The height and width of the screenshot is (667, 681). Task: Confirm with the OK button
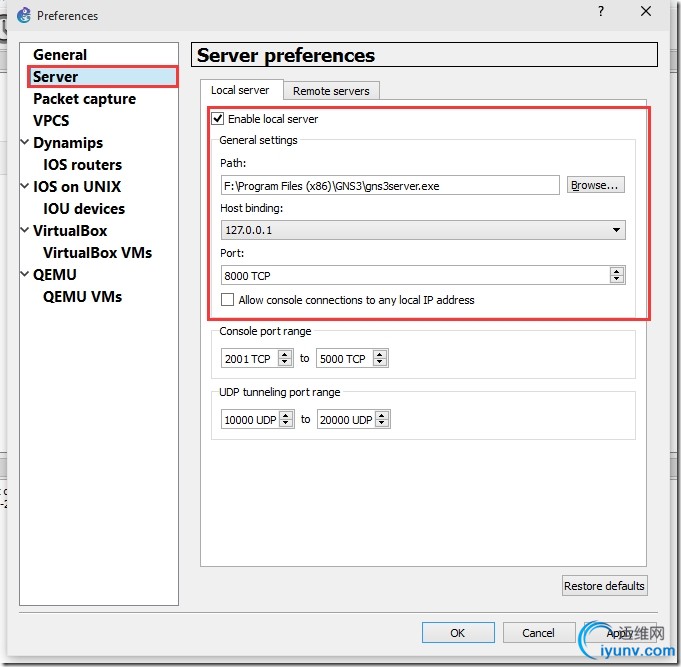458,633
